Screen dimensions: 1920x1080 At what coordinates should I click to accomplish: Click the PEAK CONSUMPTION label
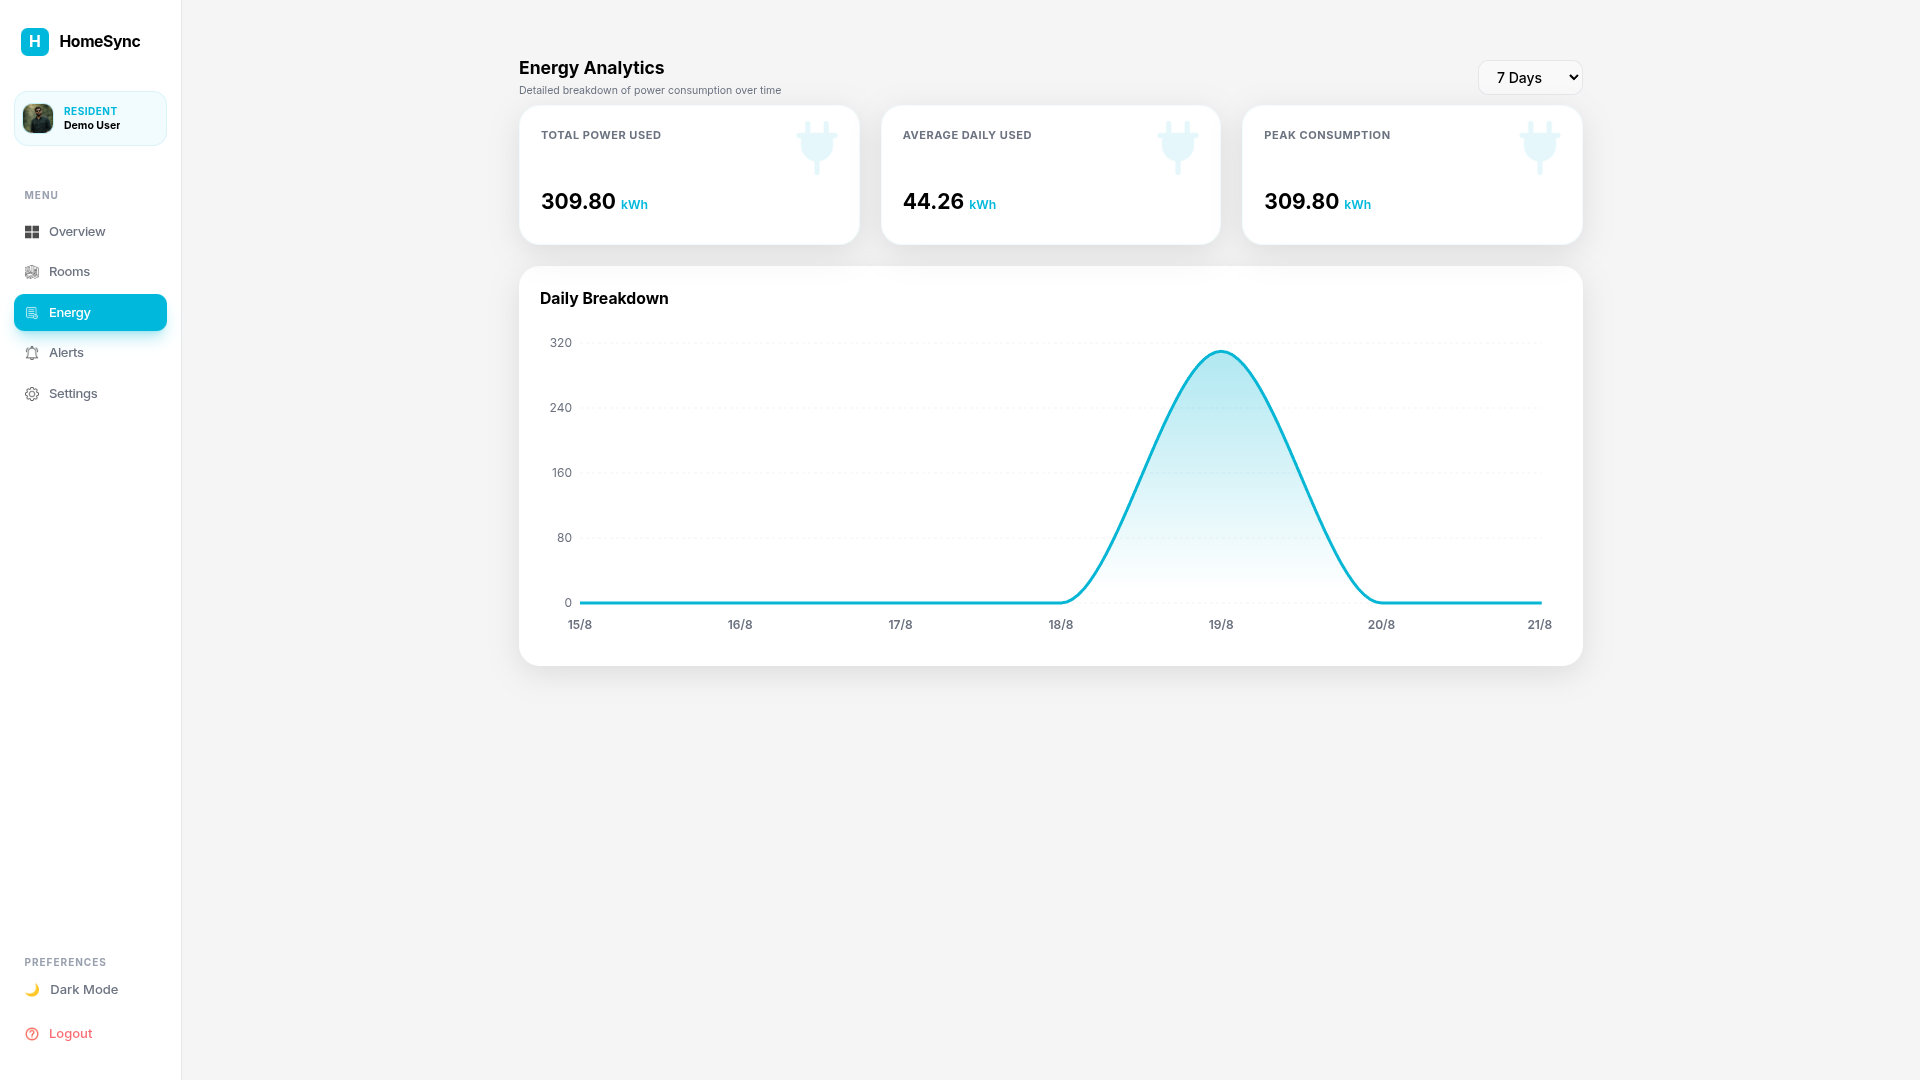[1327, 135]
